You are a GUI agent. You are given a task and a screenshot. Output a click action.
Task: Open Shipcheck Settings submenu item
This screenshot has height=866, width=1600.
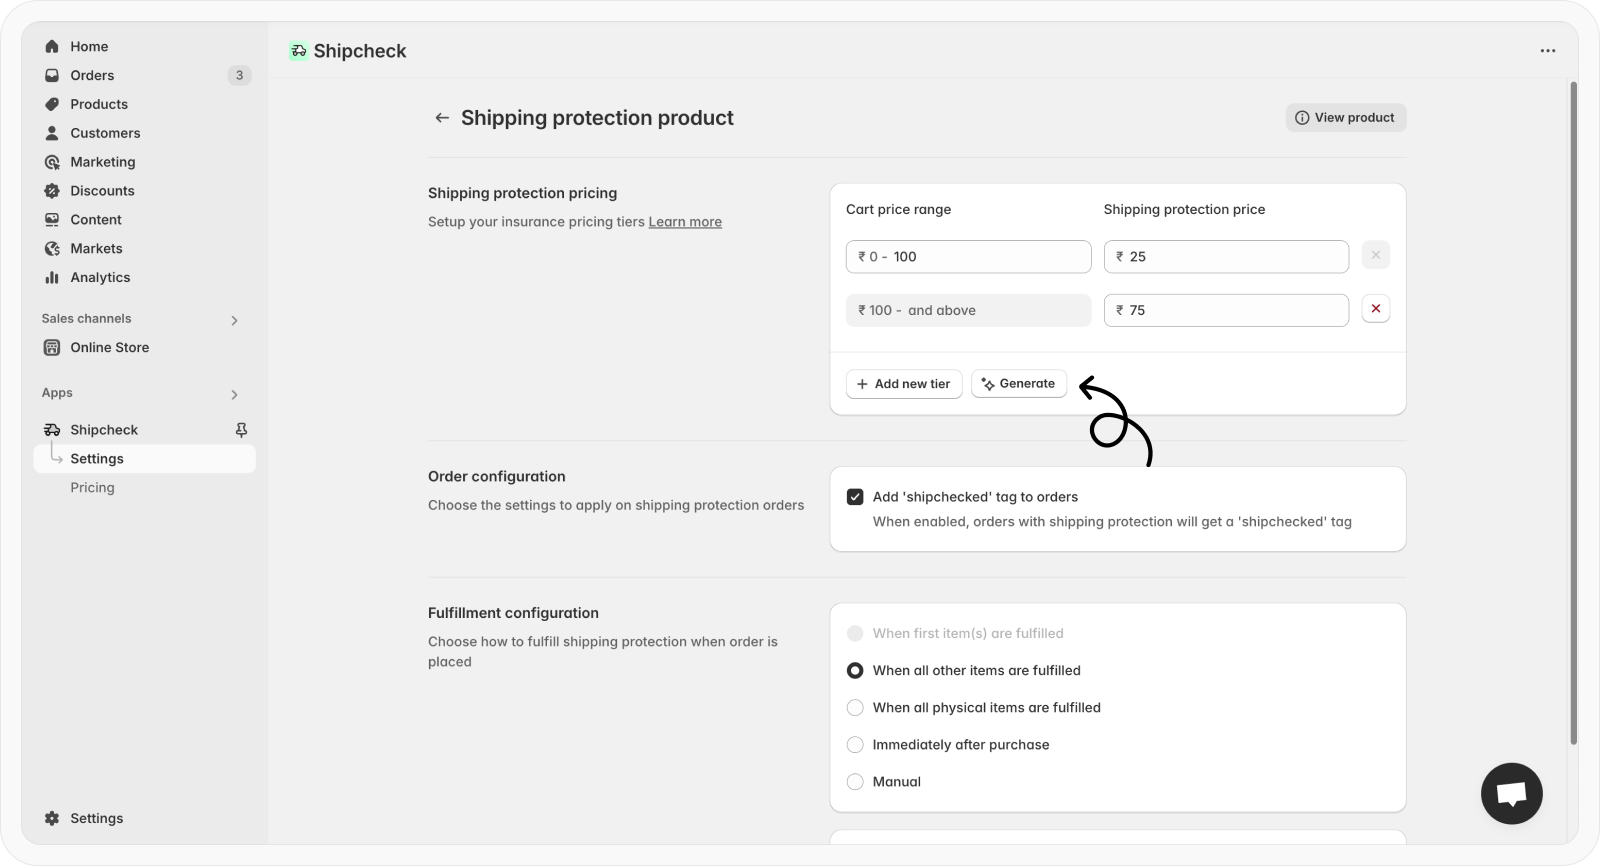pyautogui.click(x=145, y=459)
